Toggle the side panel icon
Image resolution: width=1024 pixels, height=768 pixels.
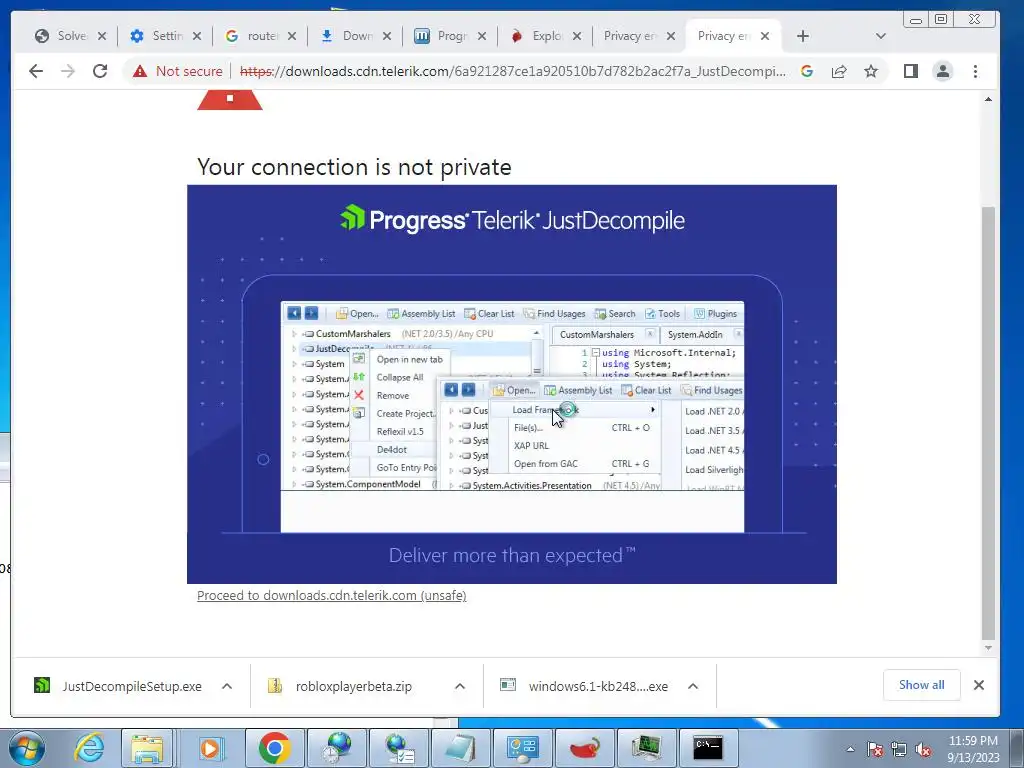coord(910,71)
